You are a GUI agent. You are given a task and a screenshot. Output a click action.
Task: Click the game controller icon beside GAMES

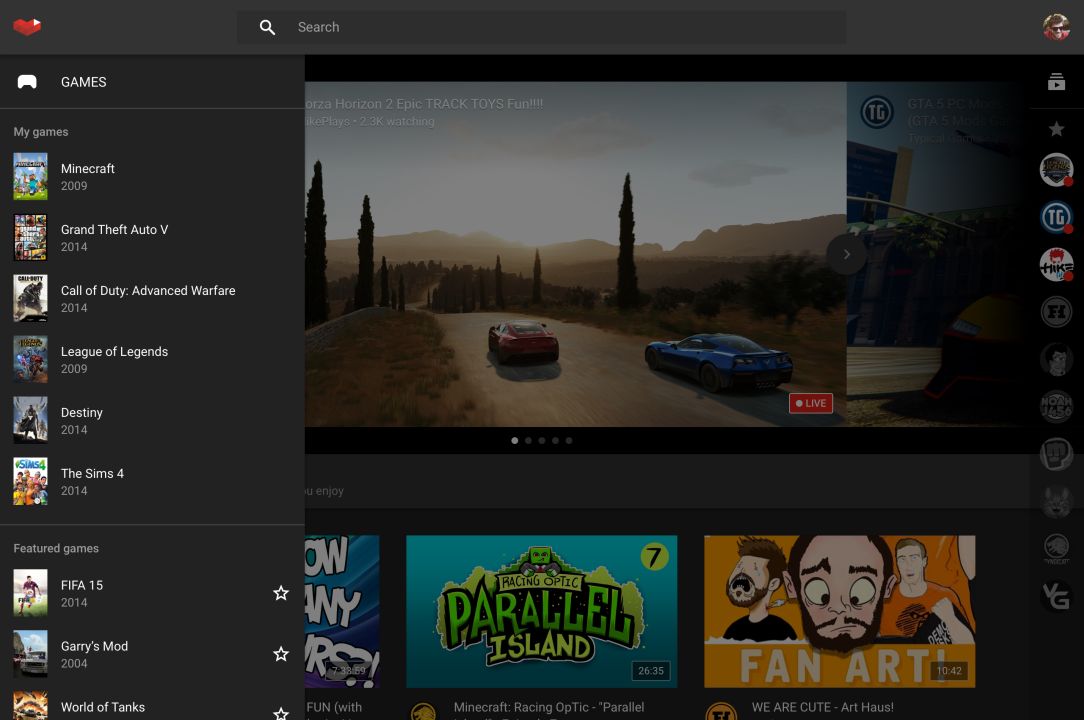click(x=27, y=82)
